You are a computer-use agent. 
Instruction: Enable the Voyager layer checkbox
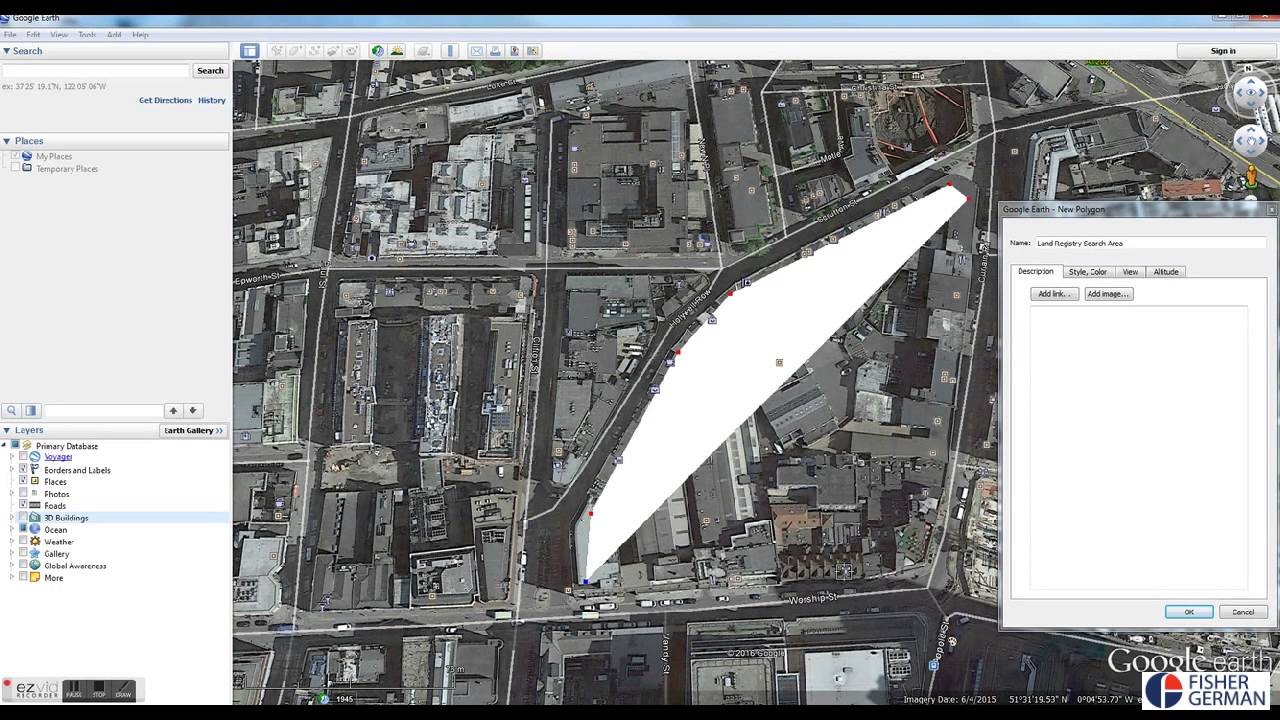pos(23,456)
